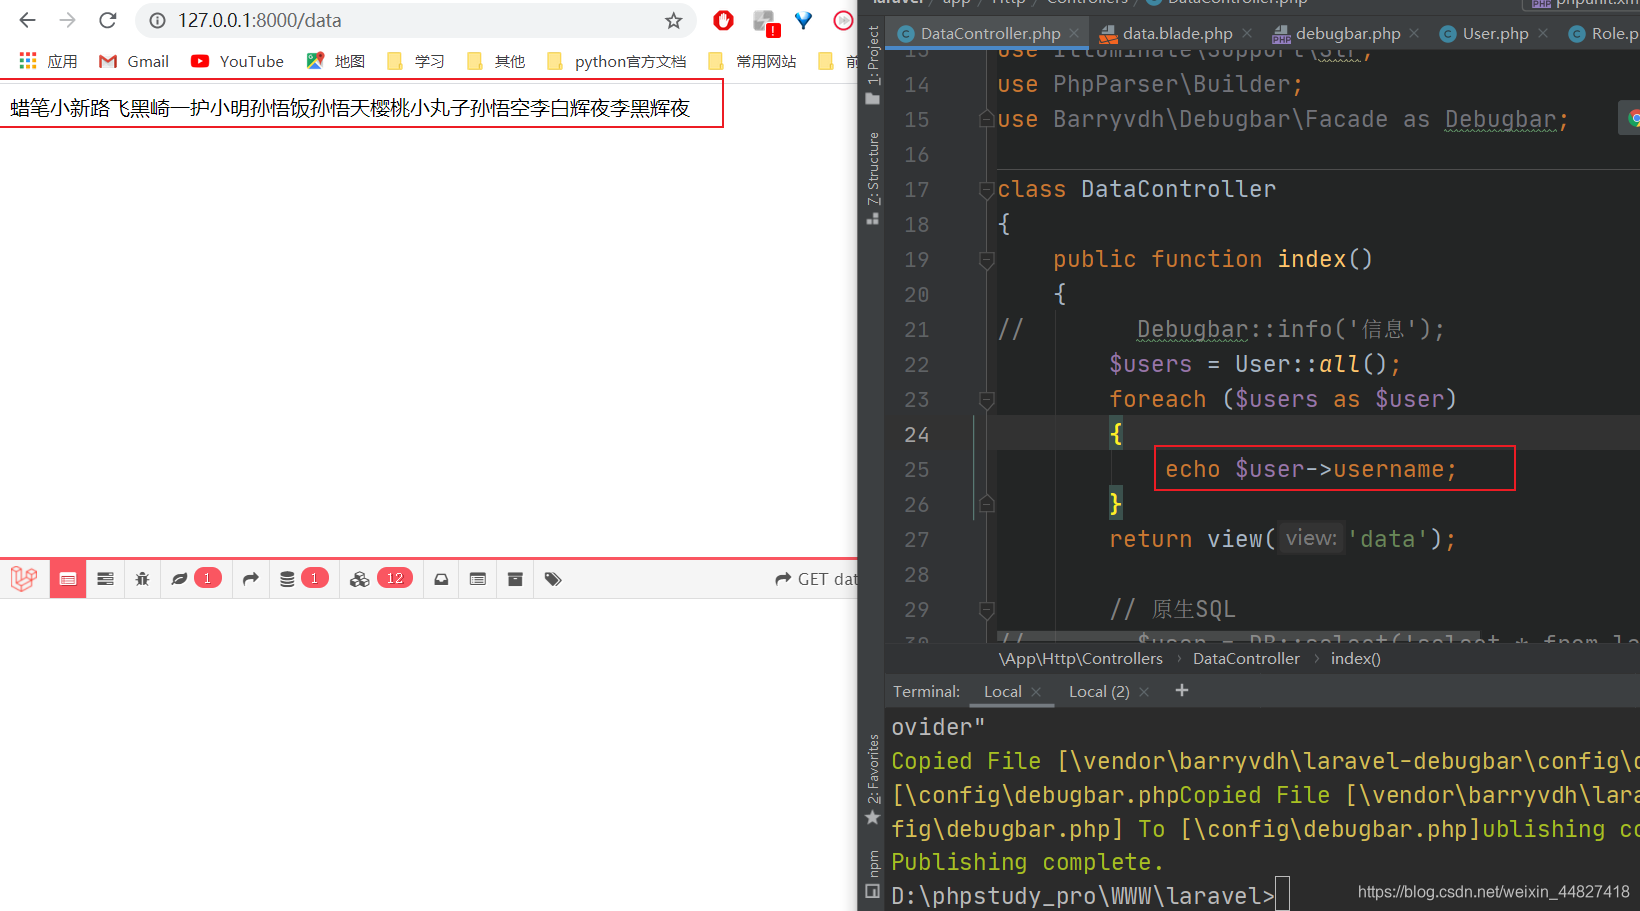The image size is (1640, 911).
Task: Toggle the fold marker on line 26
Action: pos(986,505)
